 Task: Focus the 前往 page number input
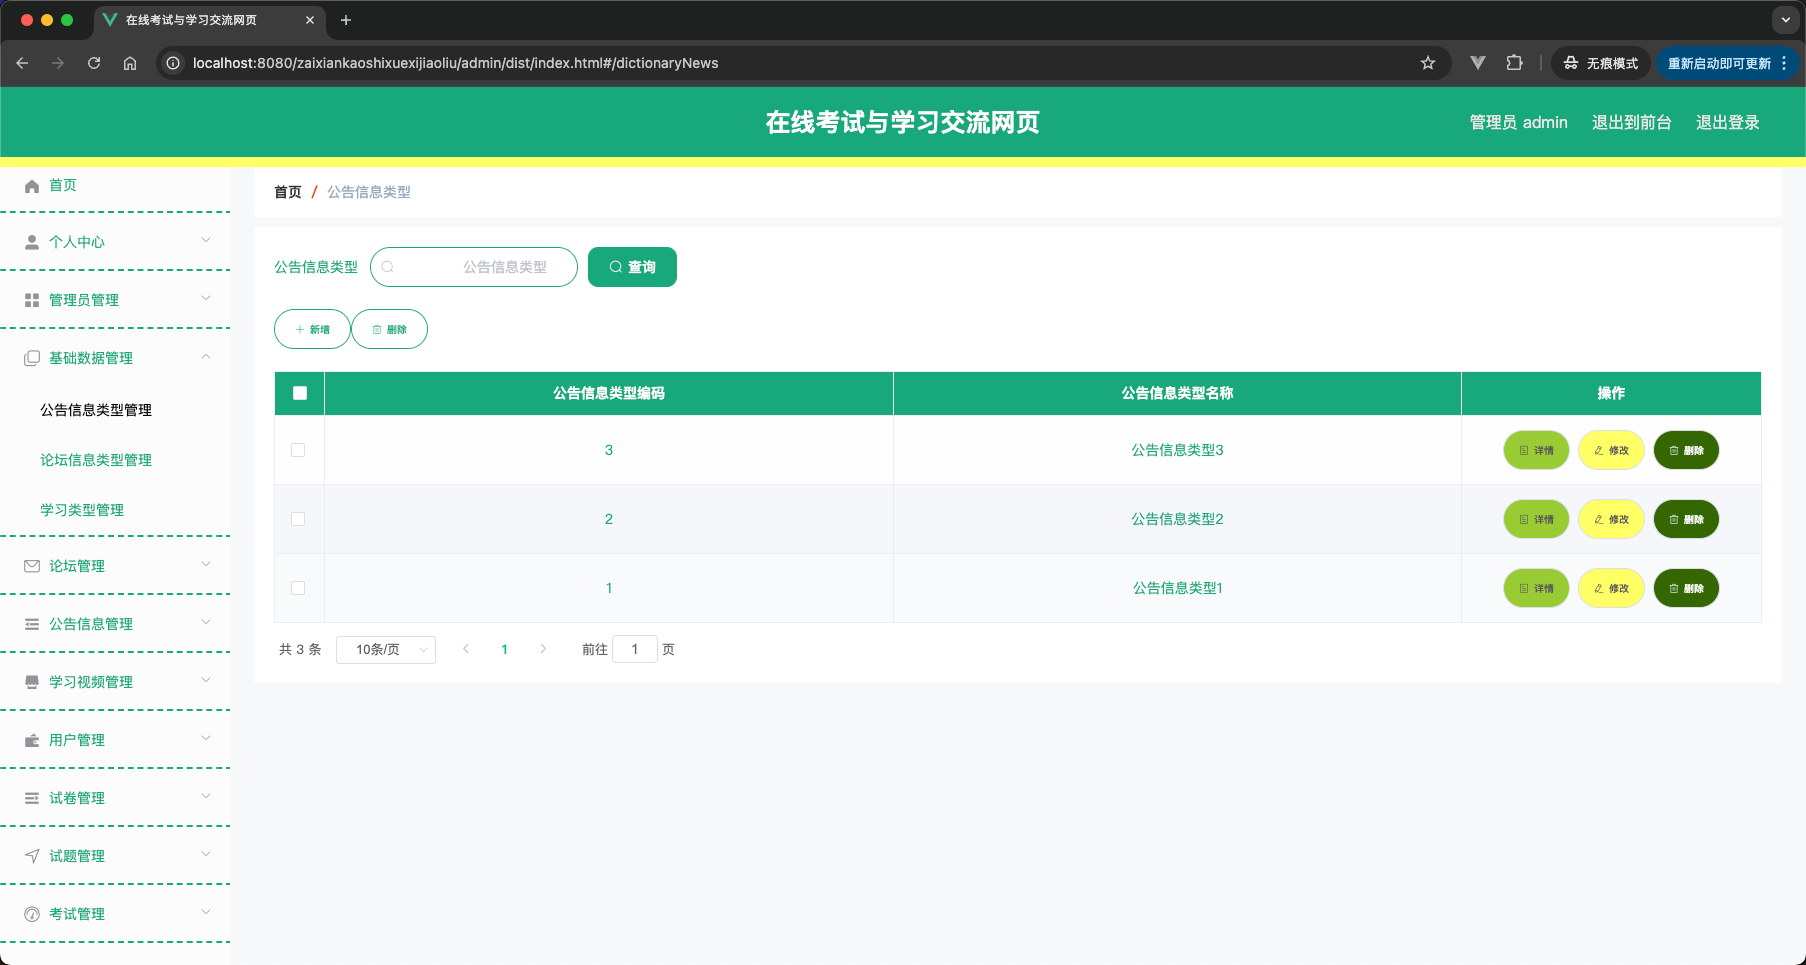click(x=634, y=650)
